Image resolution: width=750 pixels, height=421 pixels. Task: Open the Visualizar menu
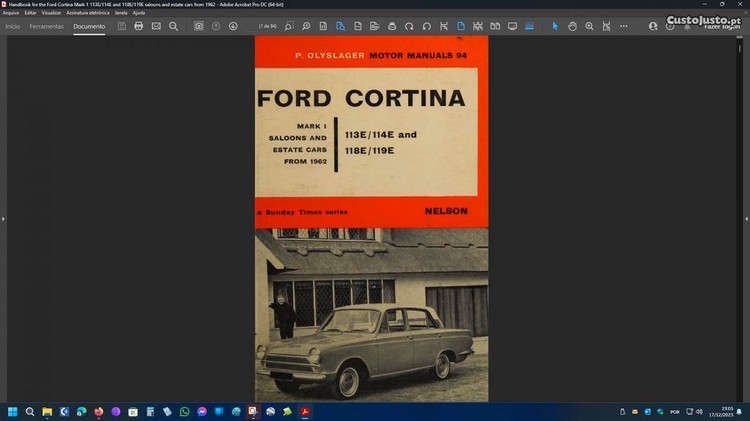(x=51, y=13)
